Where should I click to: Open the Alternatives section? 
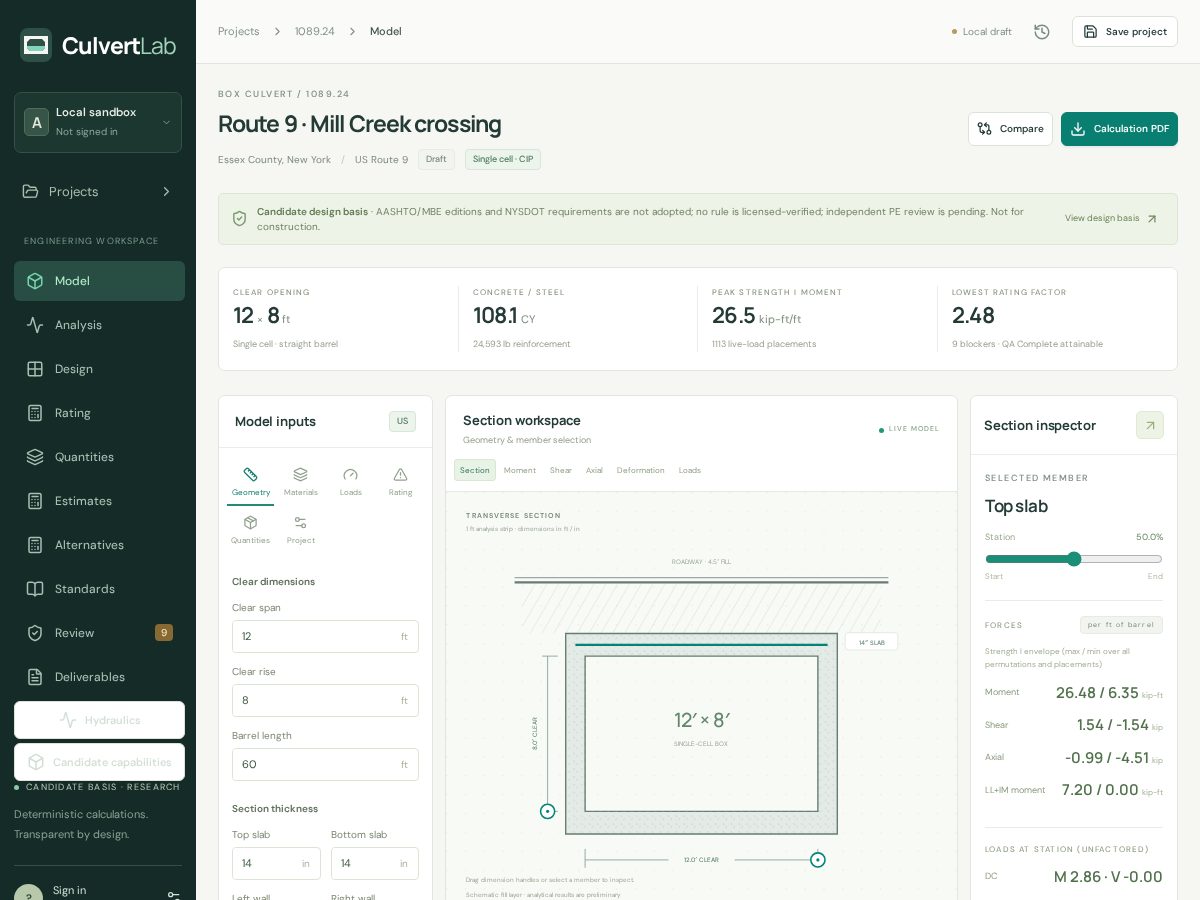[x=99, y=545]
